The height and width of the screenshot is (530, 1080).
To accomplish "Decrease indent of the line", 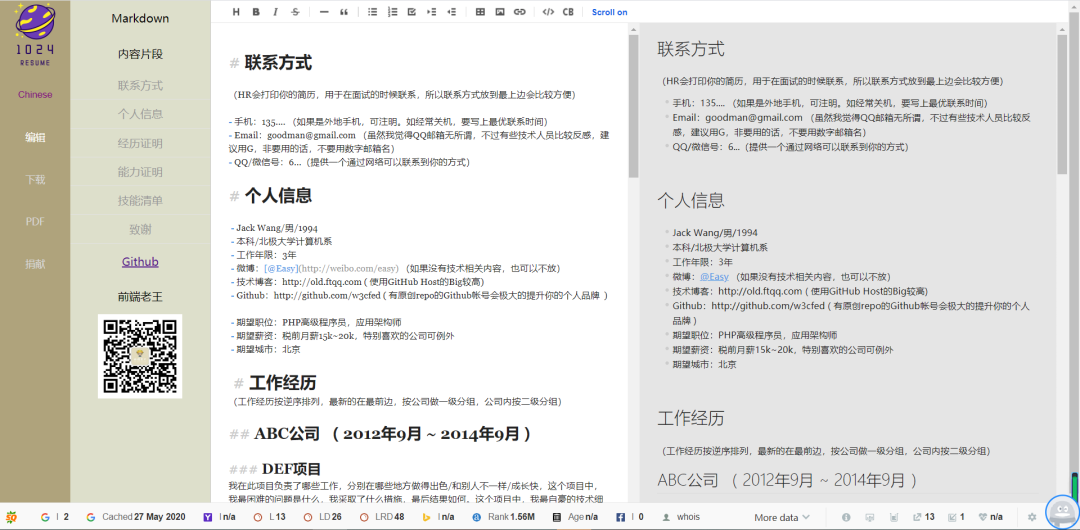I will 451,12.
